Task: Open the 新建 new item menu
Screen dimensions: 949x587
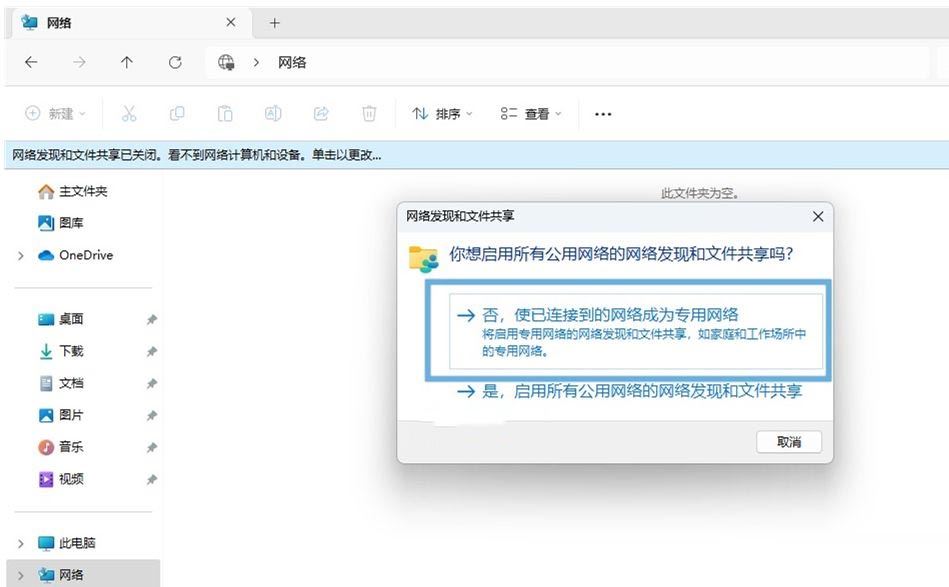Action: click(x=55, y=114)
